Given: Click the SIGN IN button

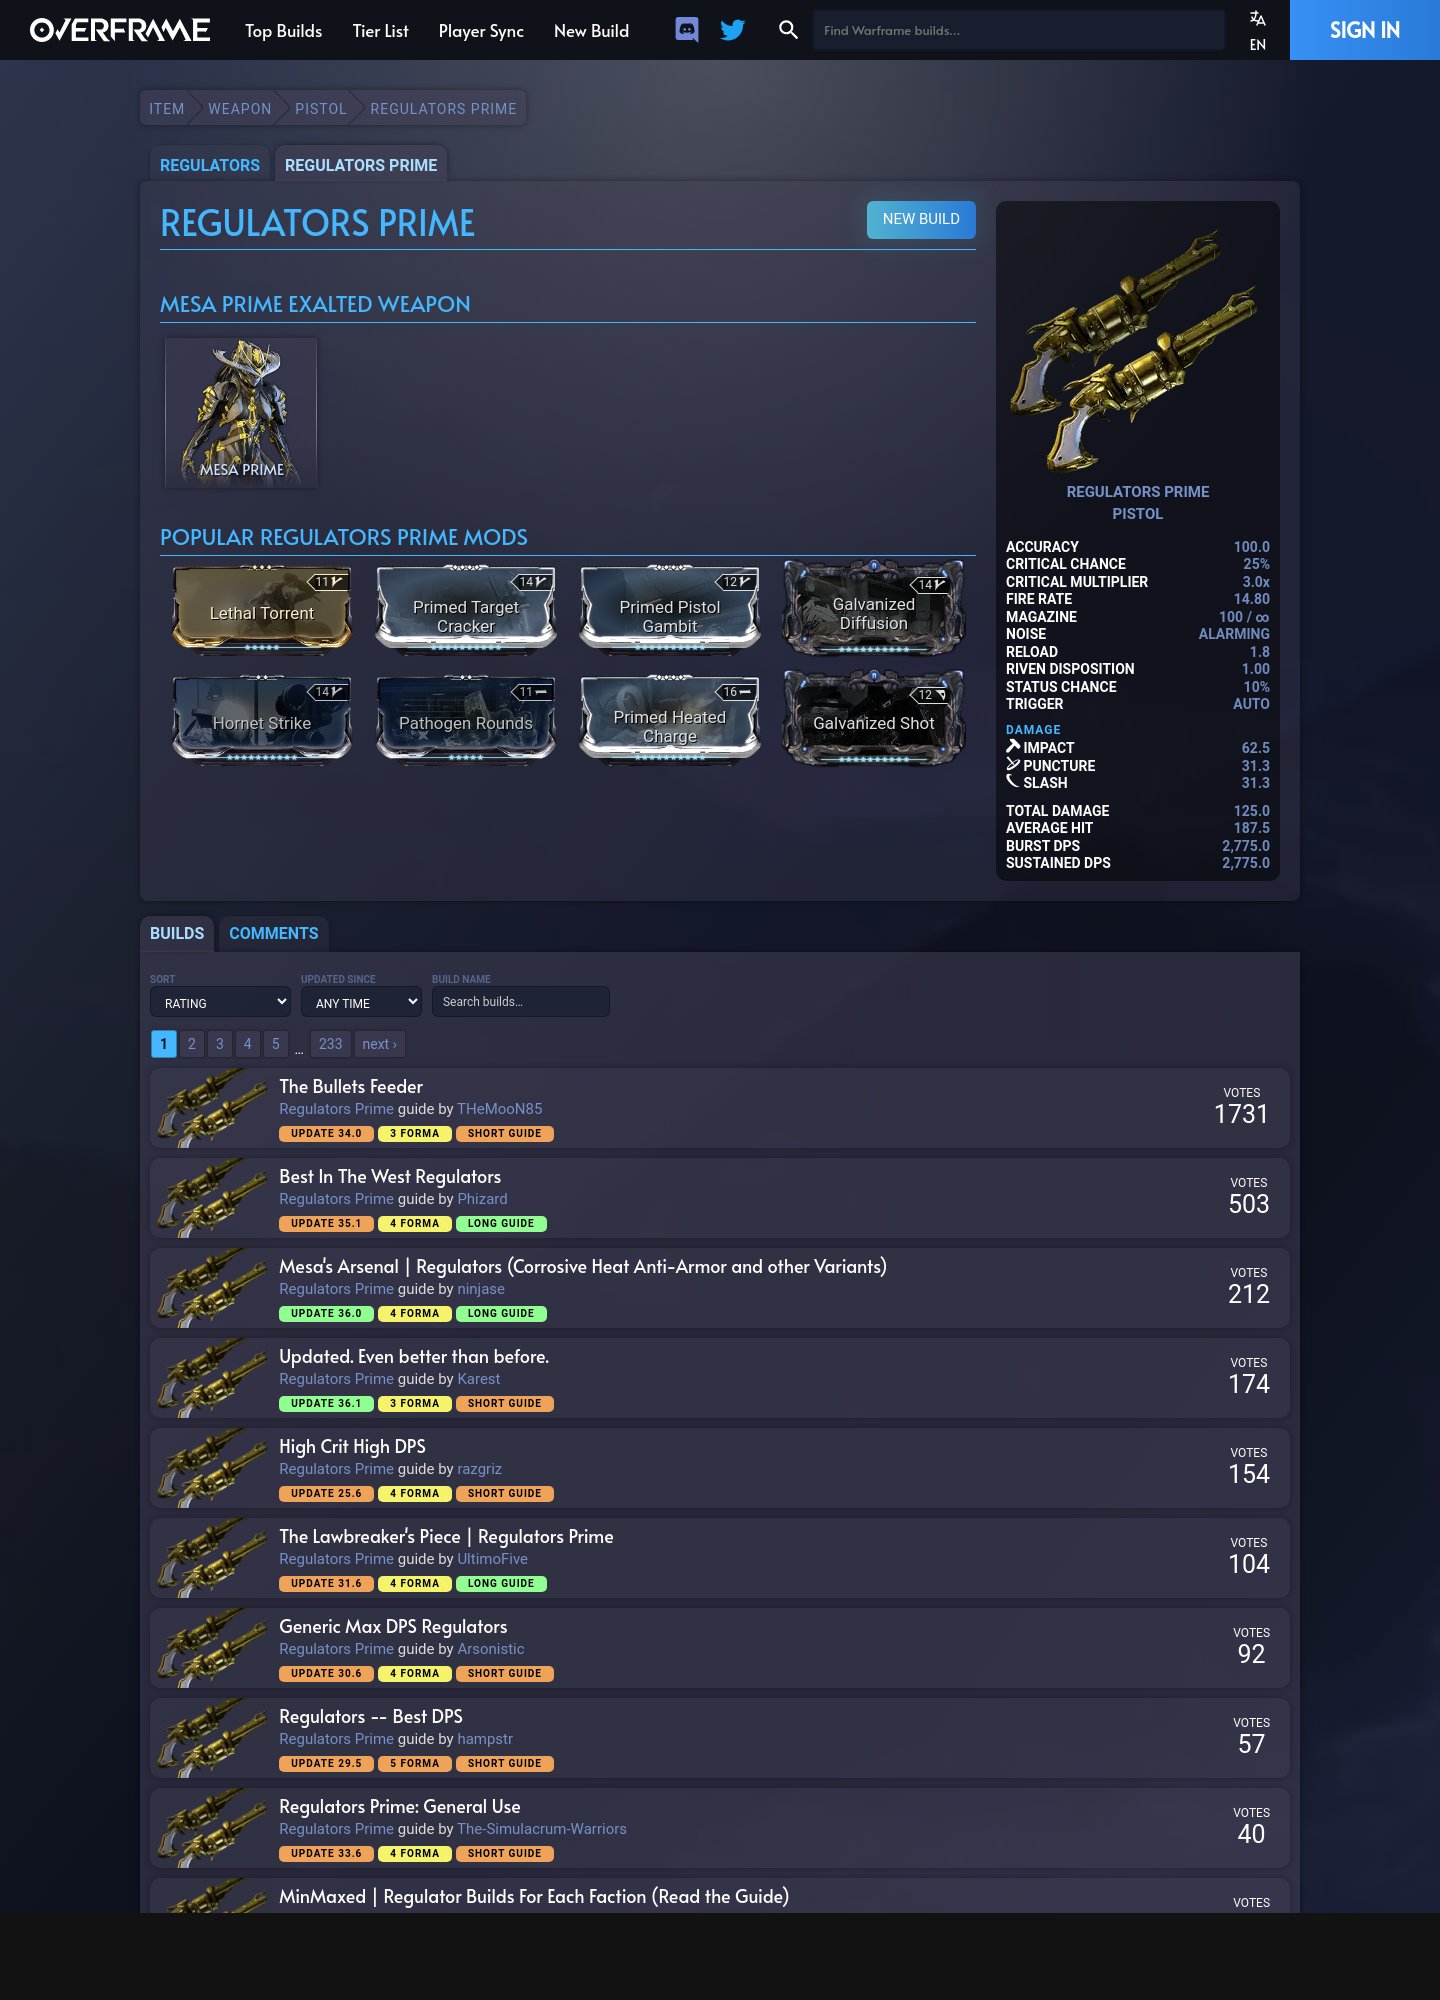Looking at the screenshot, I should pos(1365,30).
